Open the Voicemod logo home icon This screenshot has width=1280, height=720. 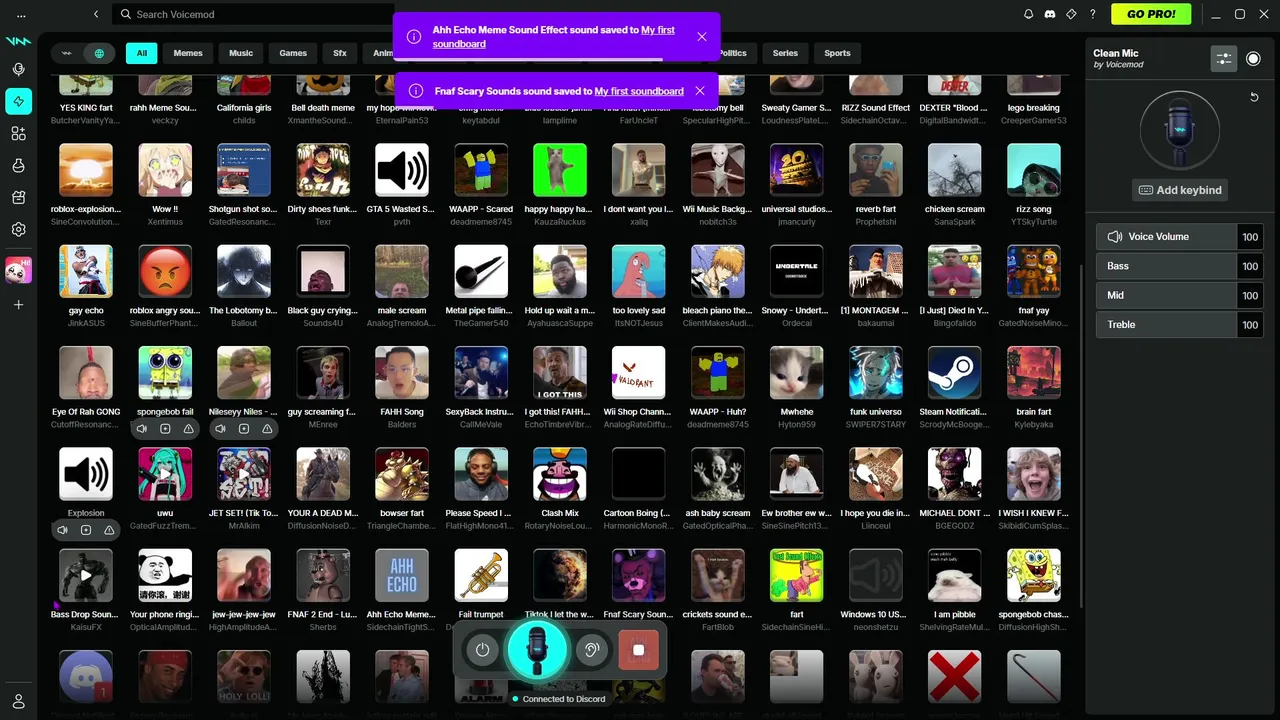pos(18,41)
